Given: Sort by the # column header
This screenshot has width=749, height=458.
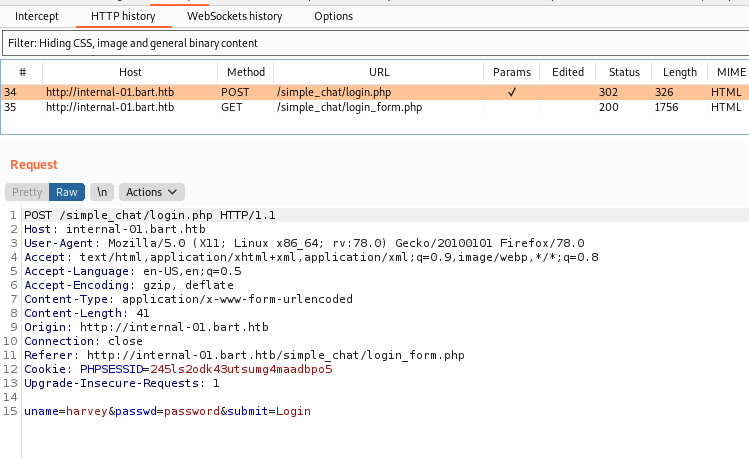Looking at the screenshot, I should click(x=22, y=72).
